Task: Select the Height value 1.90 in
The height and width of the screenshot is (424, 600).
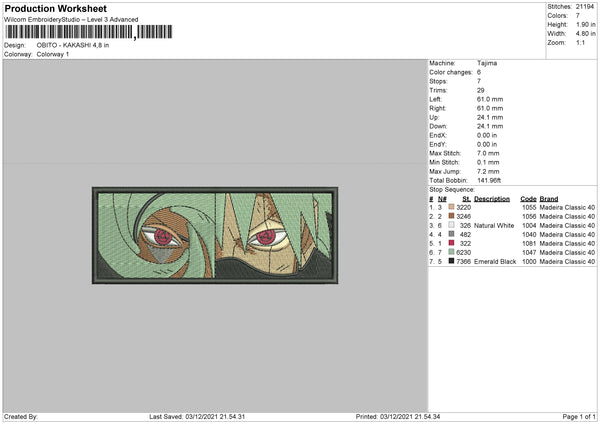Action: pos(585,24)
